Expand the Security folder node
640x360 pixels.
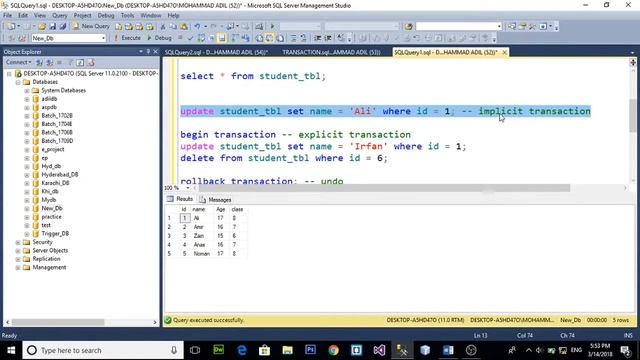(18, 242)
